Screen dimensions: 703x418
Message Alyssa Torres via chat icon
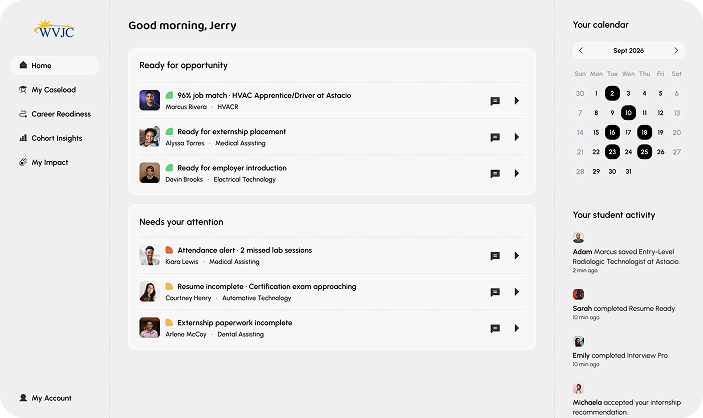click(x=495, y=137)
